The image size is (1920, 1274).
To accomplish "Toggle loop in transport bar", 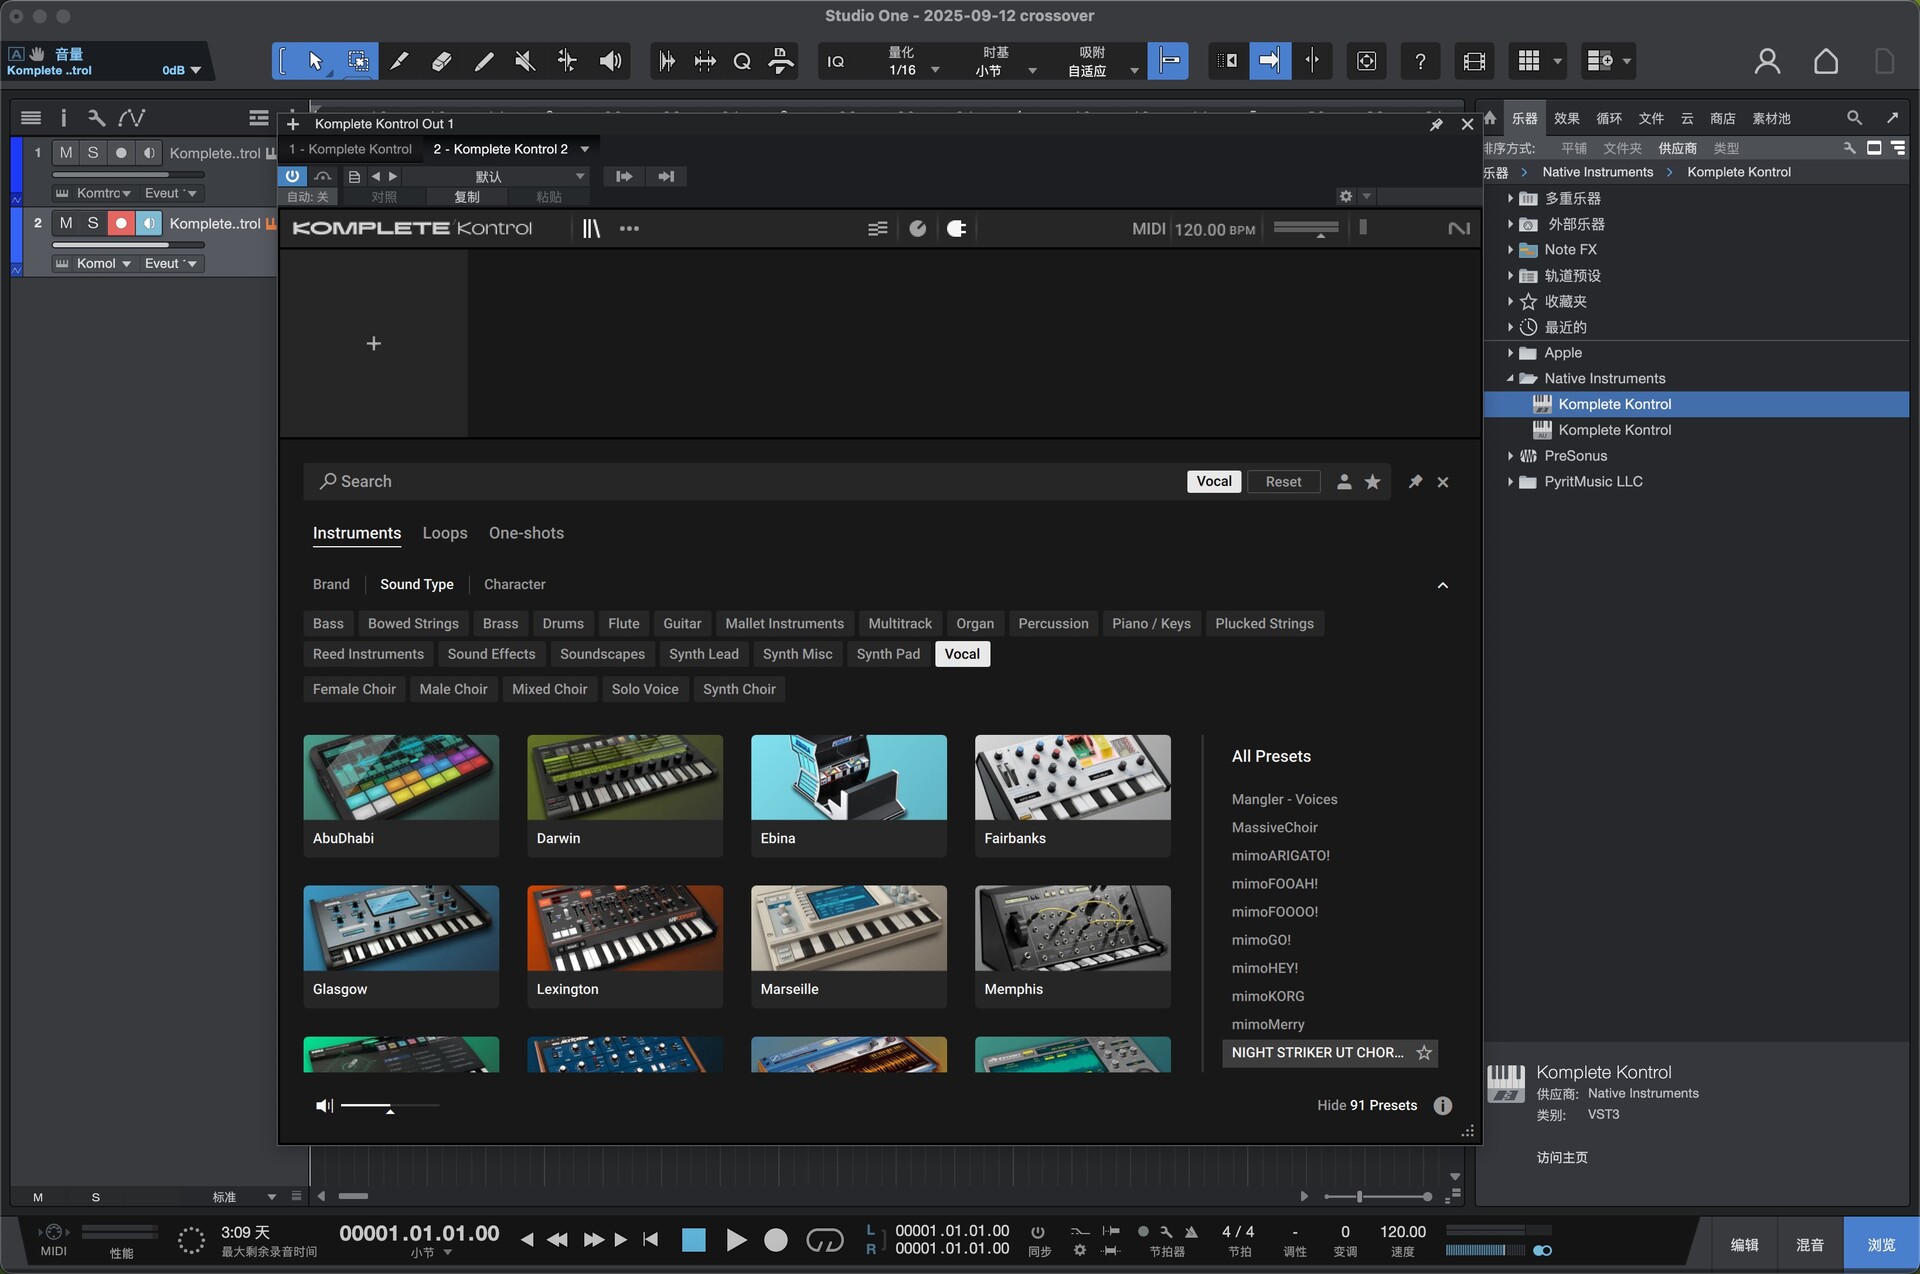I will (x=825, y=1240).
